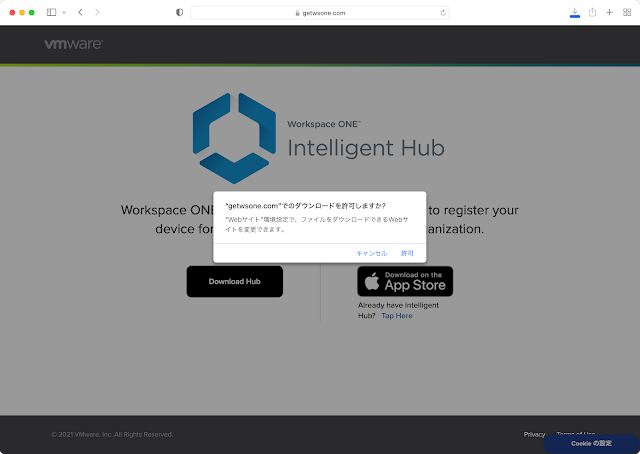Viewport: 640px width, 454px height.
Task: Go back with the back arrow
Action: tap(80, 12)
